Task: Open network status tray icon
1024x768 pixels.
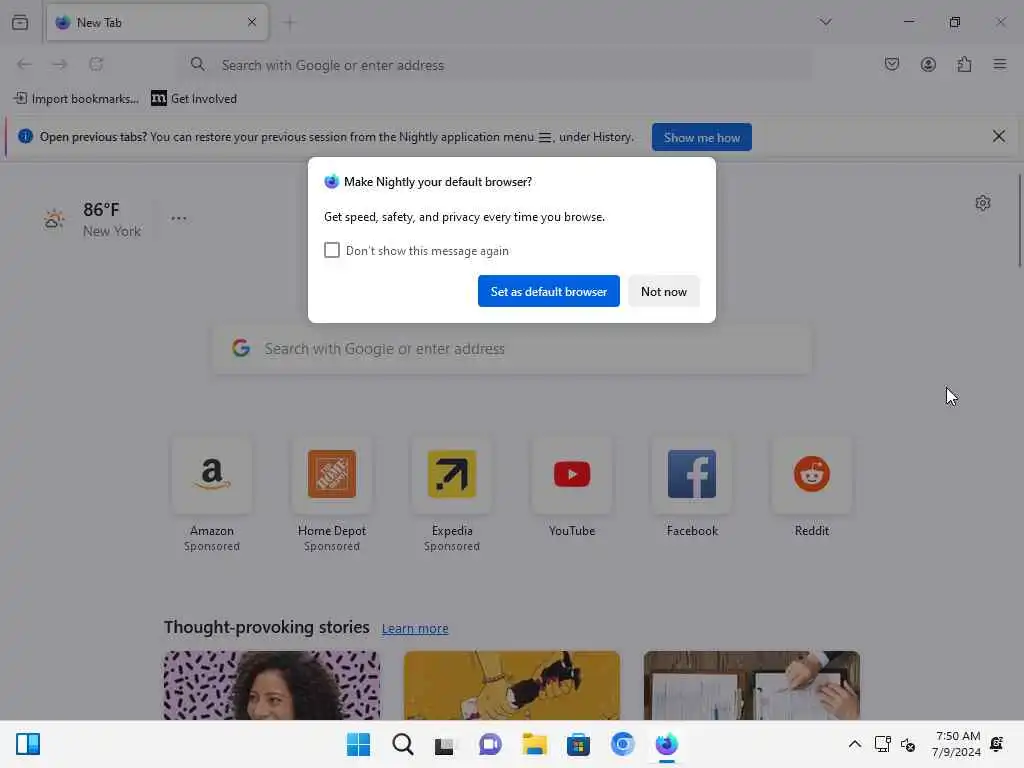Action: tap(882, 744)
